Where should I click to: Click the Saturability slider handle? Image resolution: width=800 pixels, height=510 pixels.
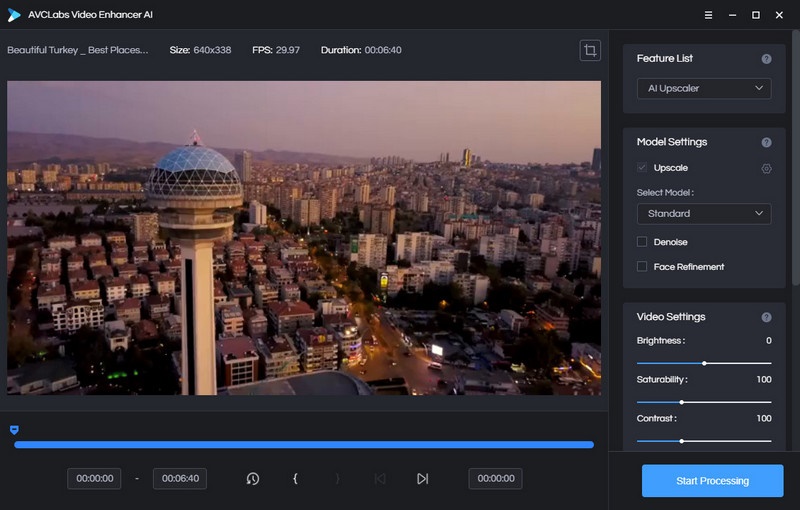click(x=681, y=402)
